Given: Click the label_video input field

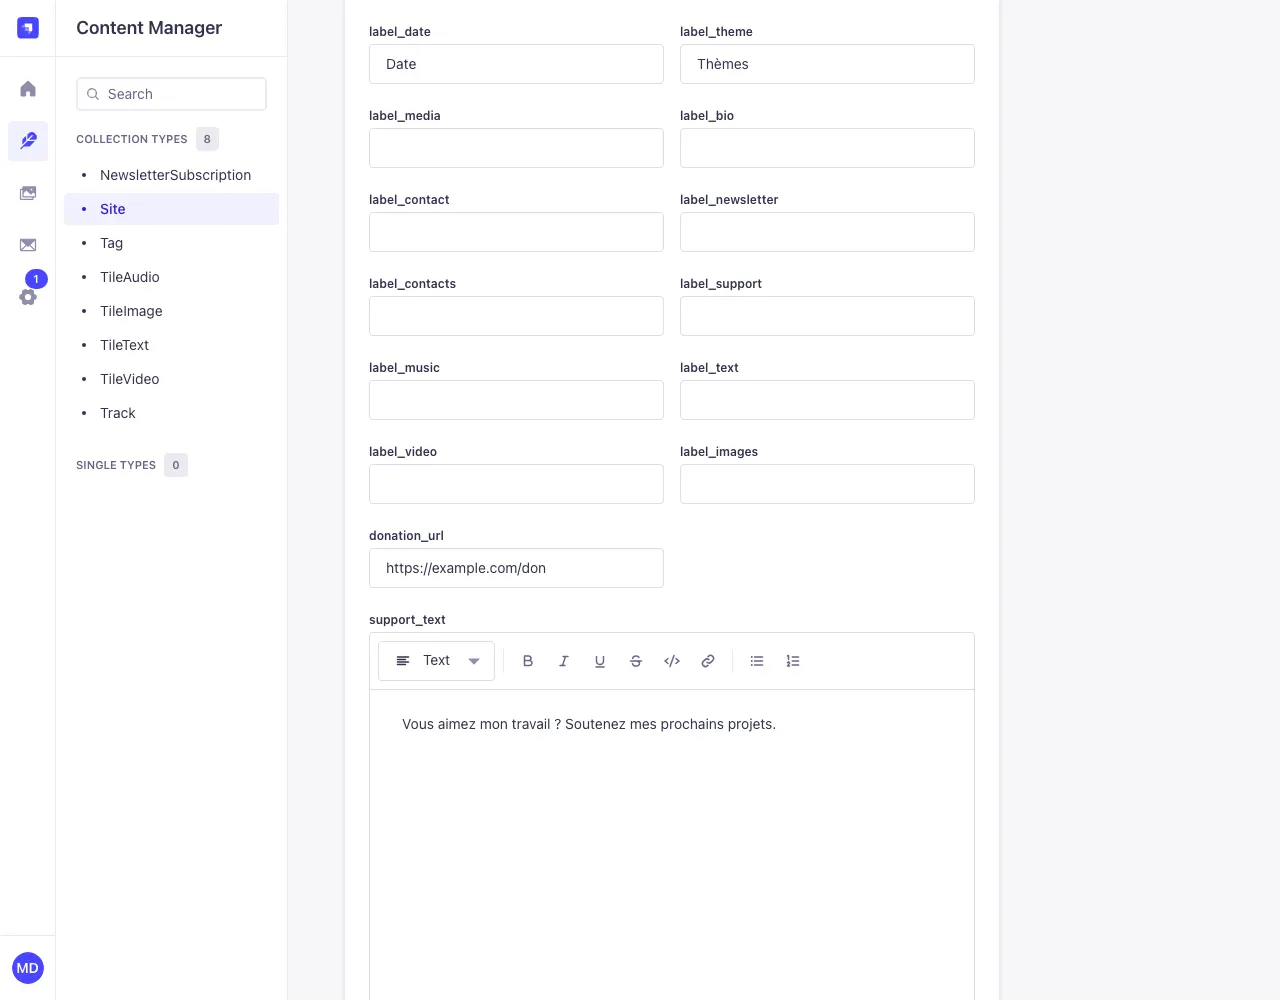Looking at the screenshot, I should coord(516,484).
